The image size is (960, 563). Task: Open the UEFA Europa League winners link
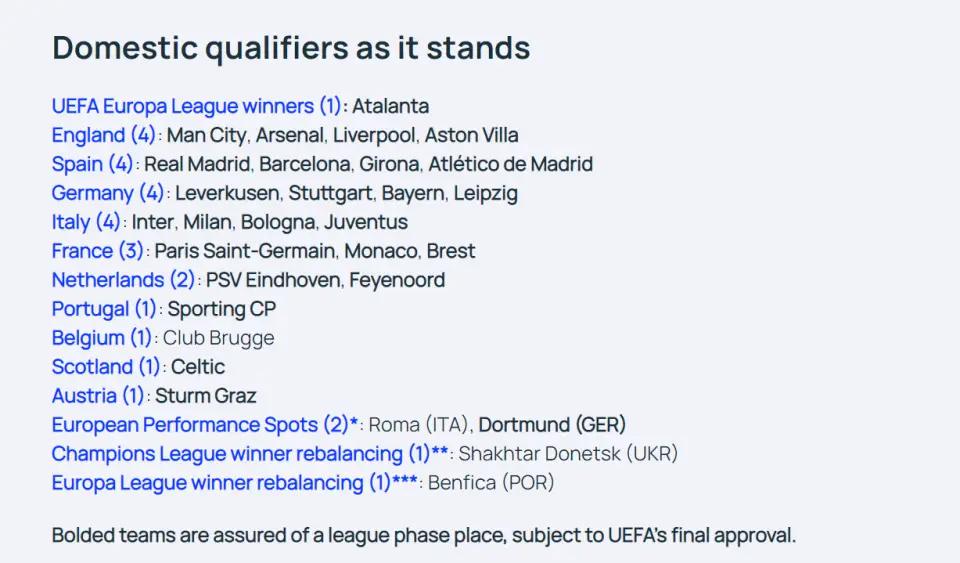(x=197, y=106)
